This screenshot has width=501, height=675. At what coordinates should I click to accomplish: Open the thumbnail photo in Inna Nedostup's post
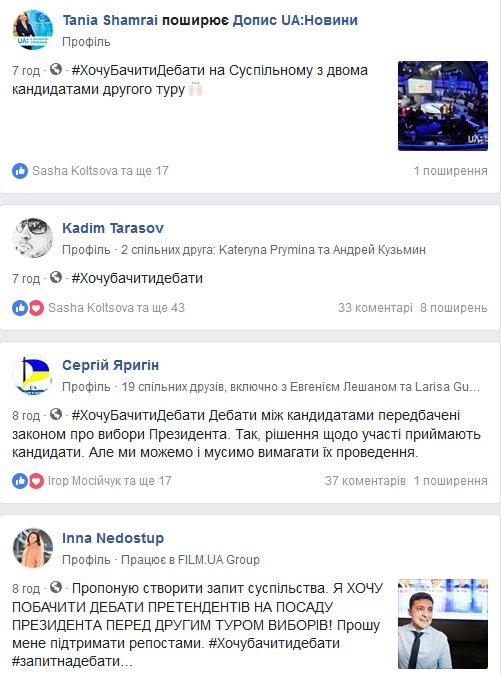coord(443,624)
